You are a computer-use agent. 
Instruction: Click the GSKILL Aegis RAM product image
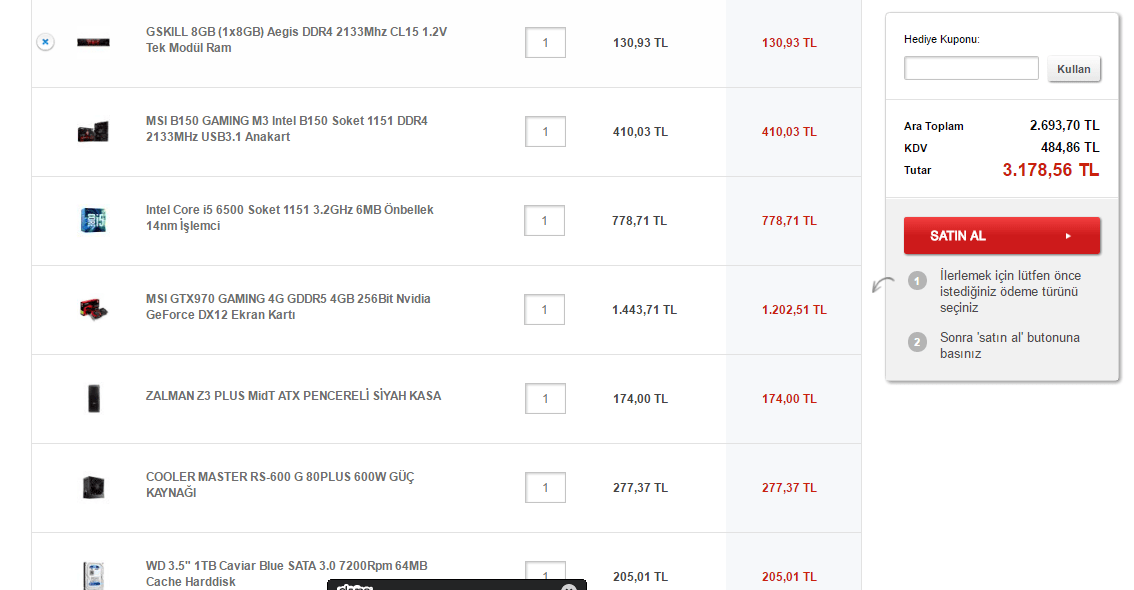coord(93,42)
